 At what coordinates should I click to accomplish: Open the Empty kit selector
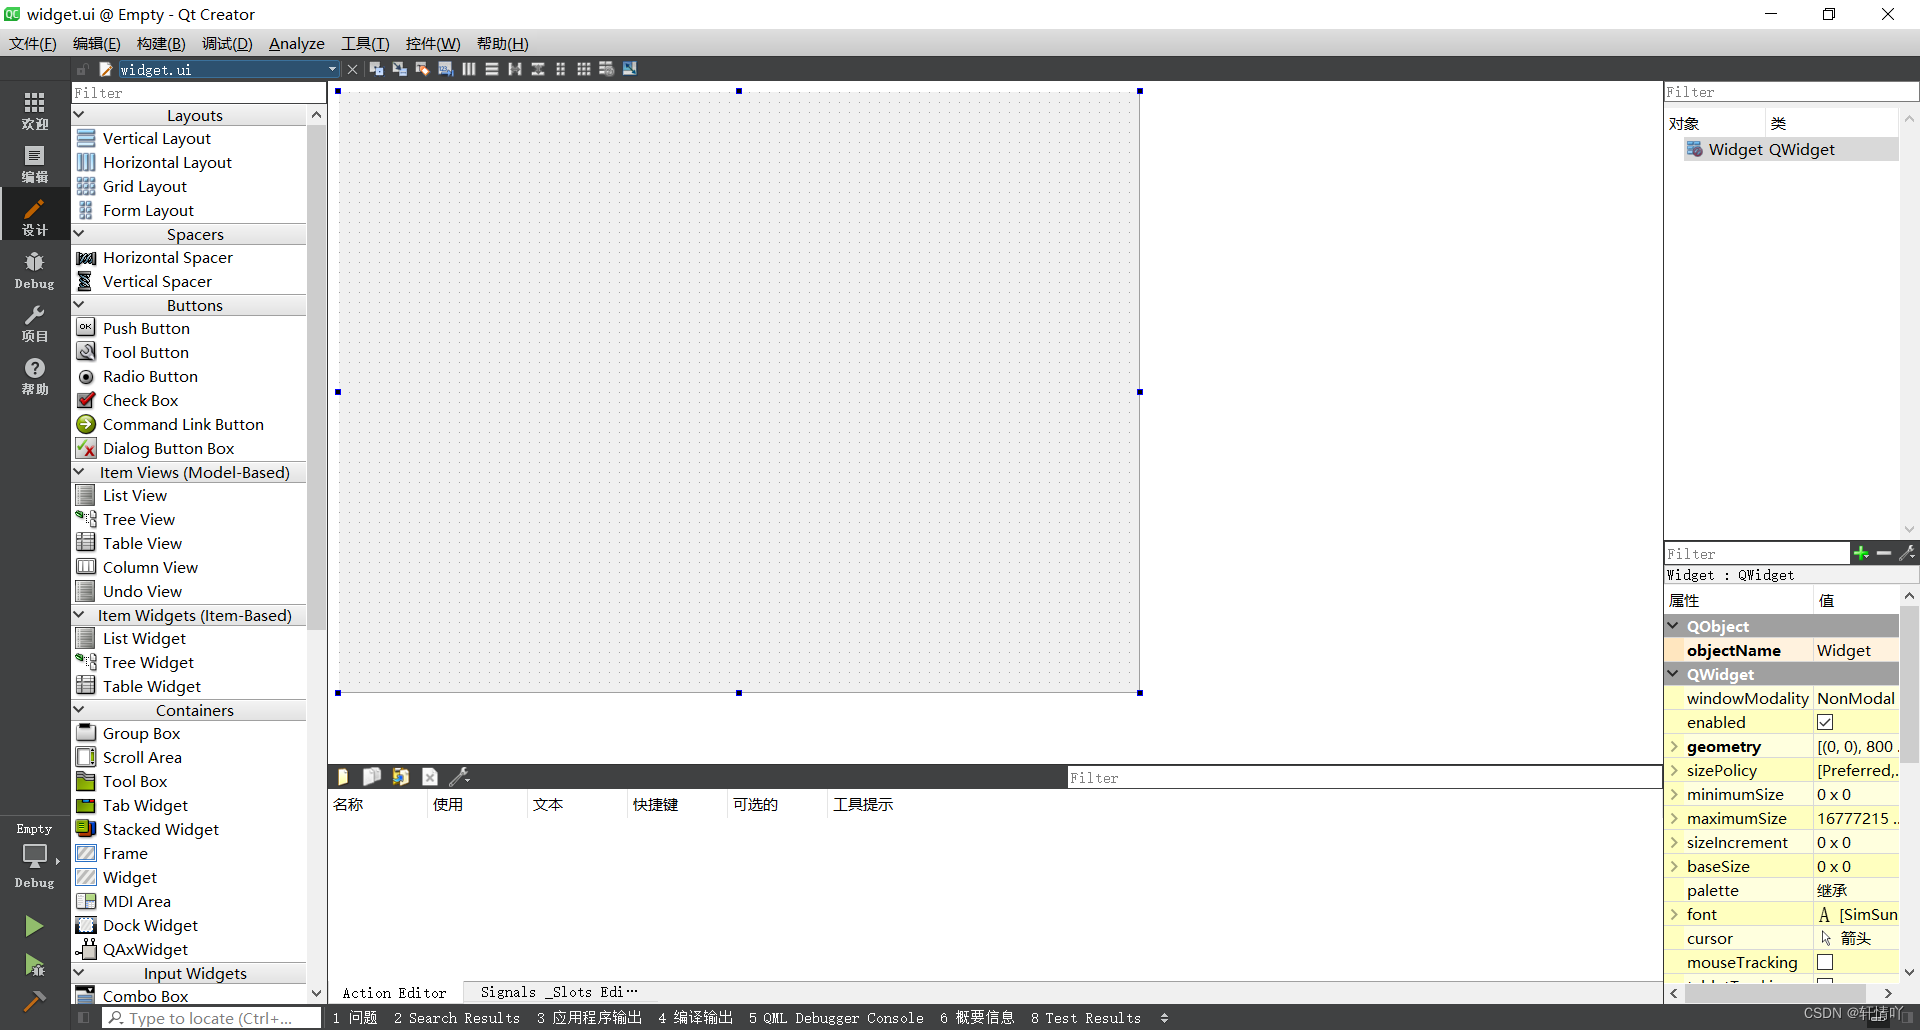click(35, 855)
